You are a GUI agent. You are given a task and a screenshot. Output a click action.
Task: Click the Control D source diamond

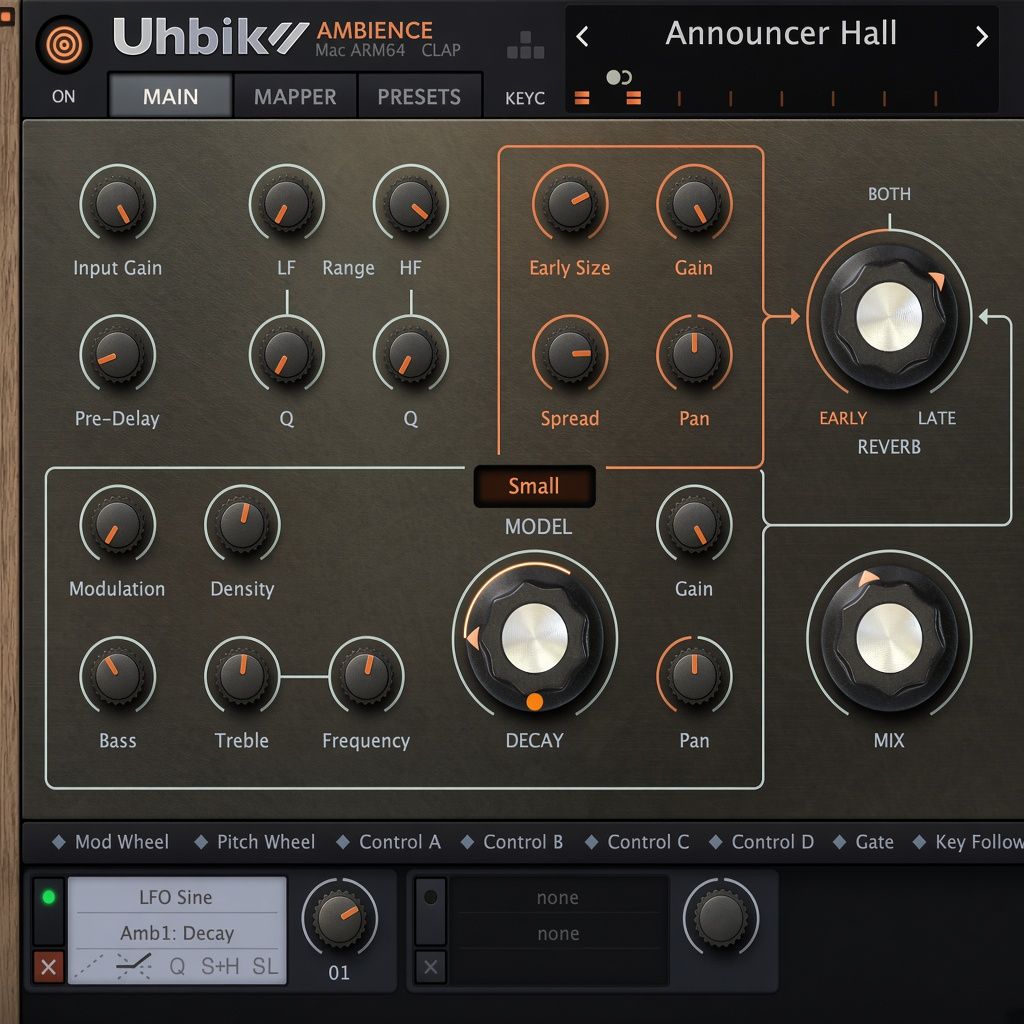click(x=716, y=842)
